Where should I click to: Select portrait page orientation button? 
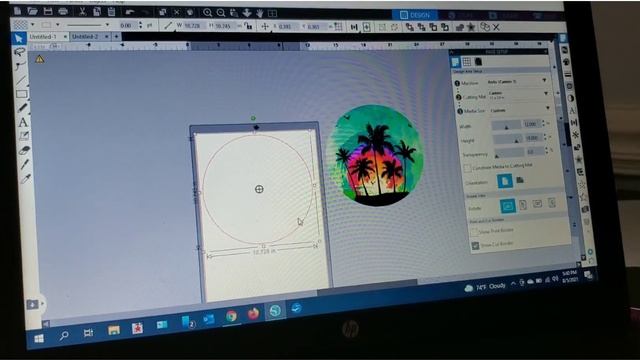[x=505, y=181]
